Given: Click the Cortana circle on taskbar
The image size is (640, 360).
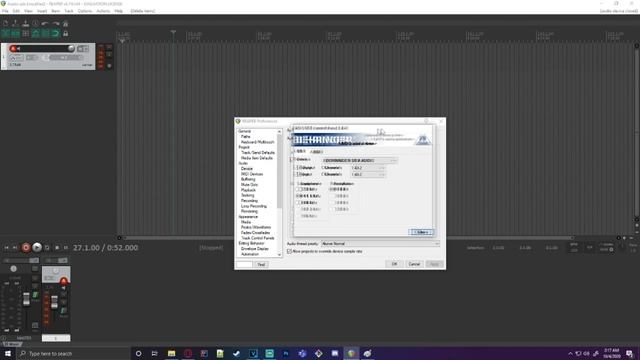Looking at the screenshot, I should tap(138, 353).
